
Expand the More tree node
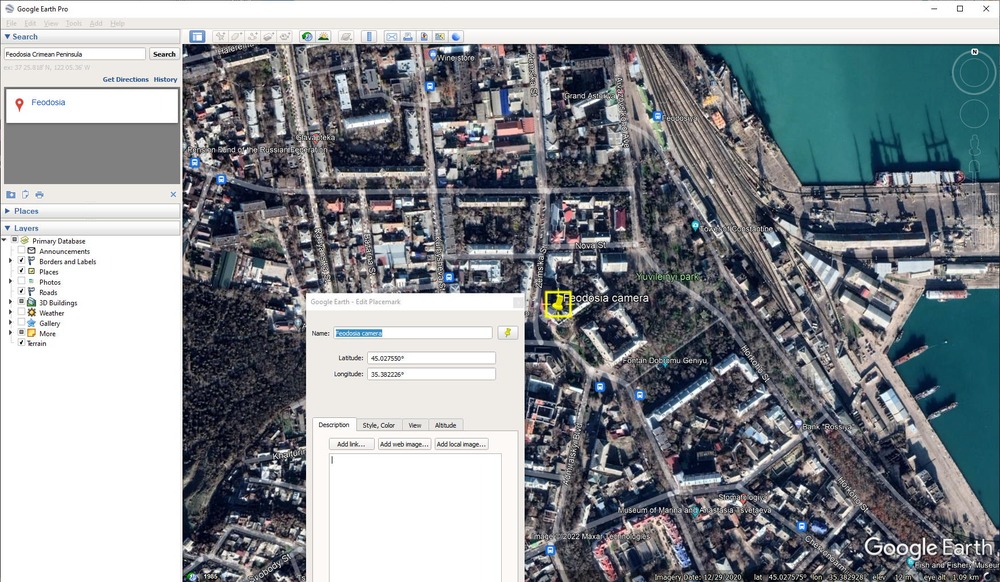point(10,333)
